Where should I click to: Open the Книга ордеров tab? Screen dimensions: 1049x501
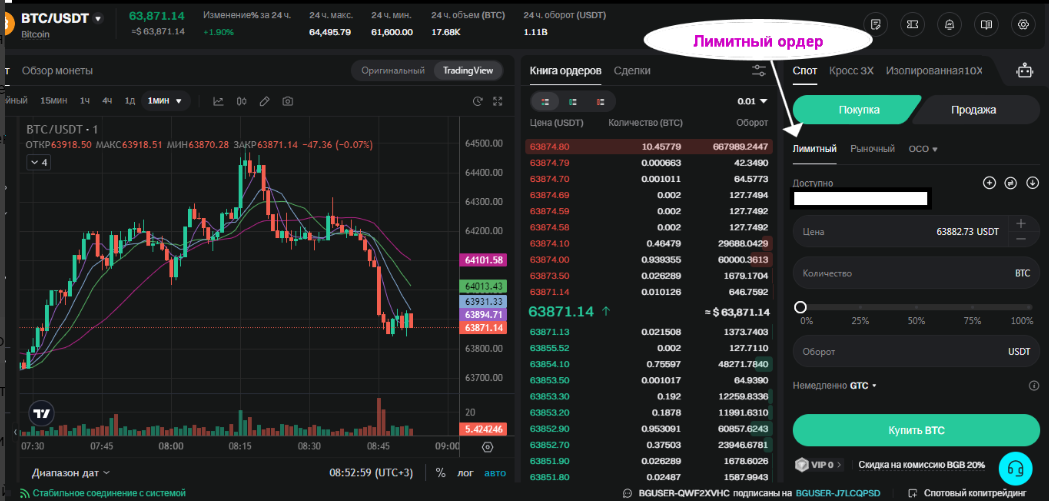pos(565,70)
